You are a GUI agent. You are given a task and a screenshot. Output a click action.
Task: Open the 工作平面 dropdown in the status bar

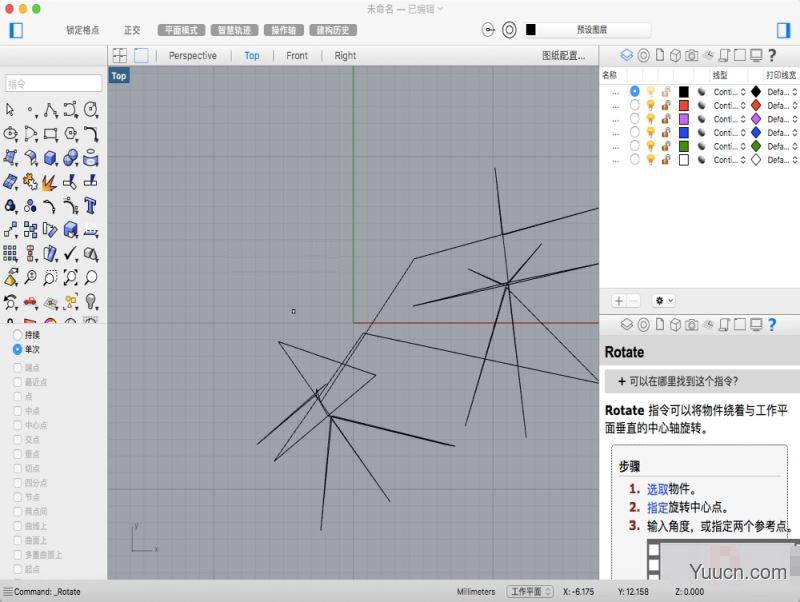pos(530,591)
